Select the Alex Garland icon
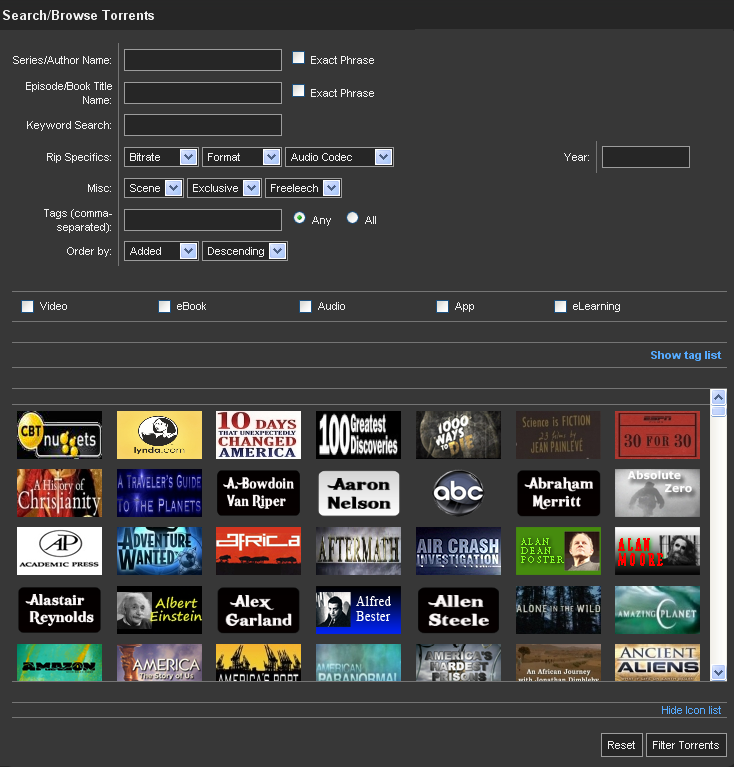Screen dimensions: 734x767 pyautogui.click(x=259, y=610)
